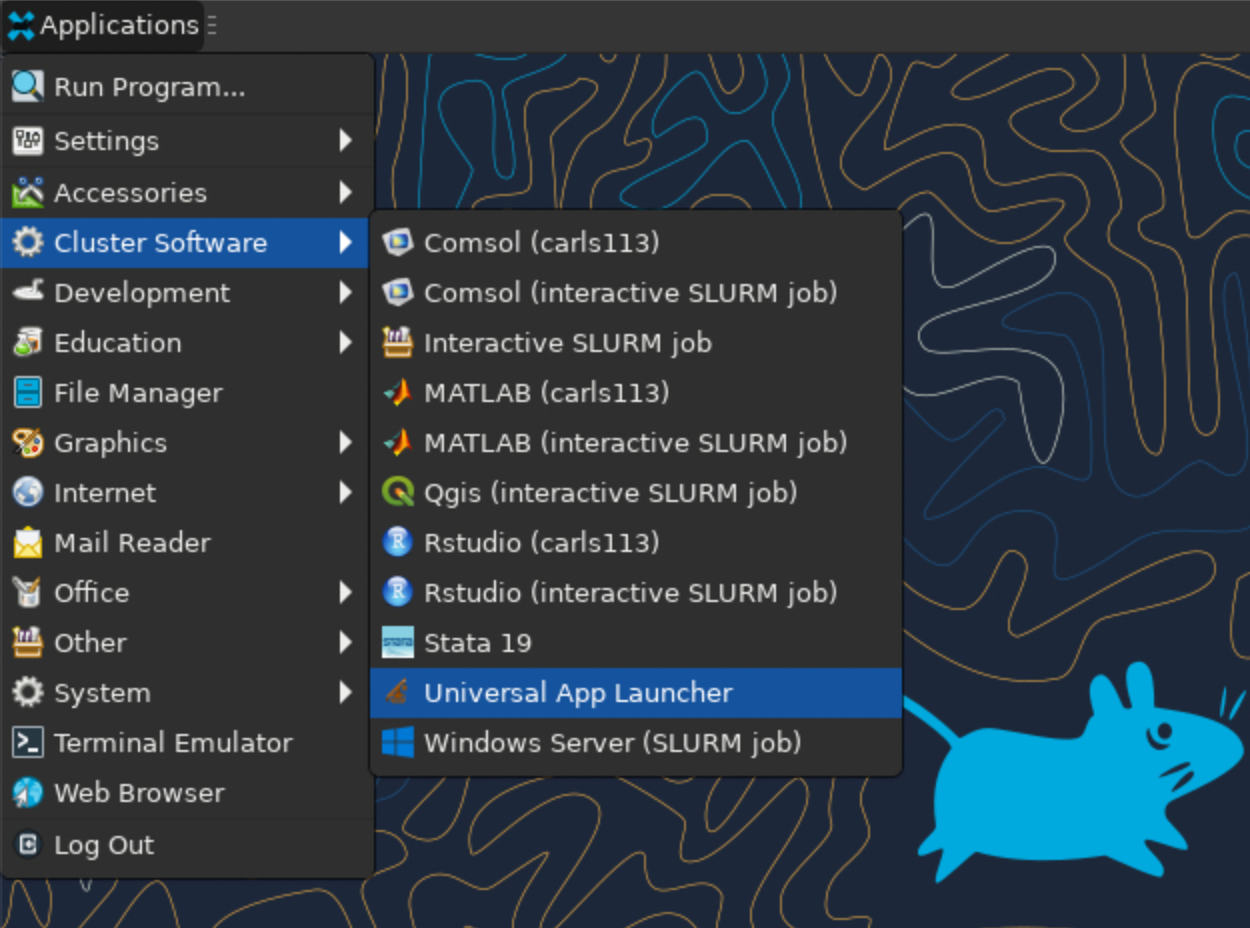Click the Comsol interactive SLURM job icon
This screenshot has height=928, width=1250.
(397, 292)
